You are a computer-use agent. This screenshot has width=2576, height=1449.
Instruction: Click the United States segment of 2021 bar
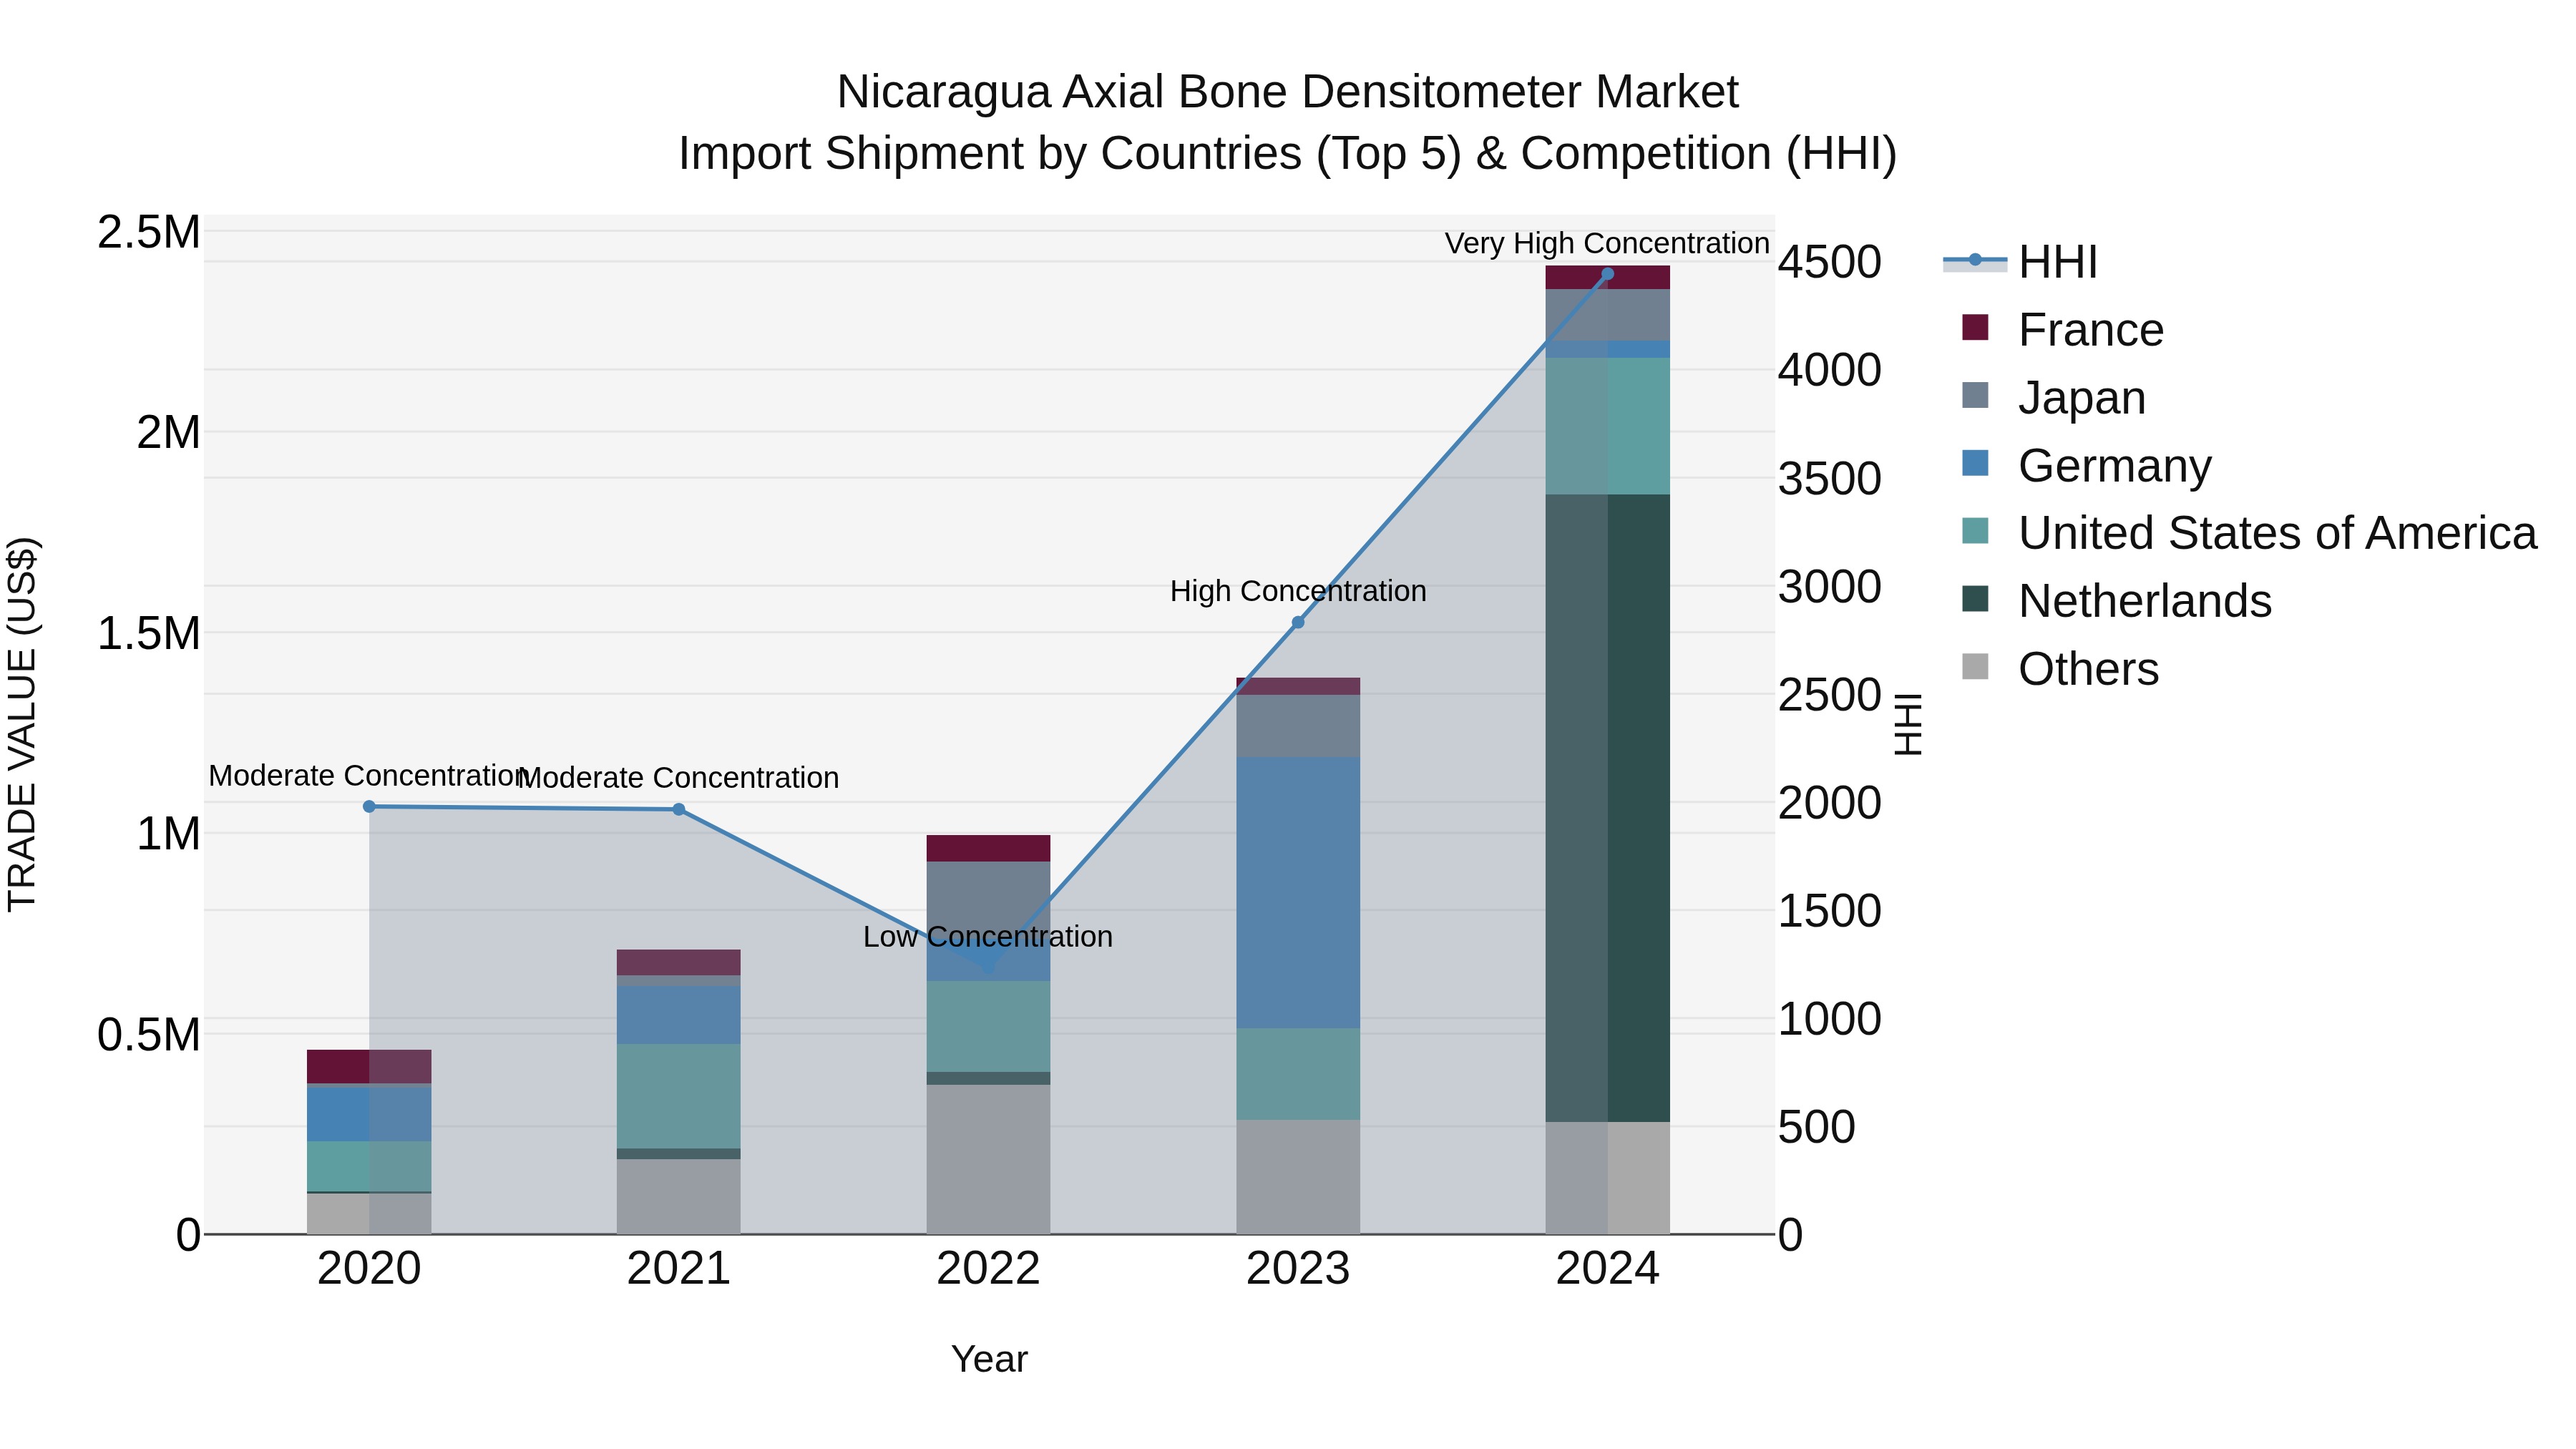(679, 1096)
